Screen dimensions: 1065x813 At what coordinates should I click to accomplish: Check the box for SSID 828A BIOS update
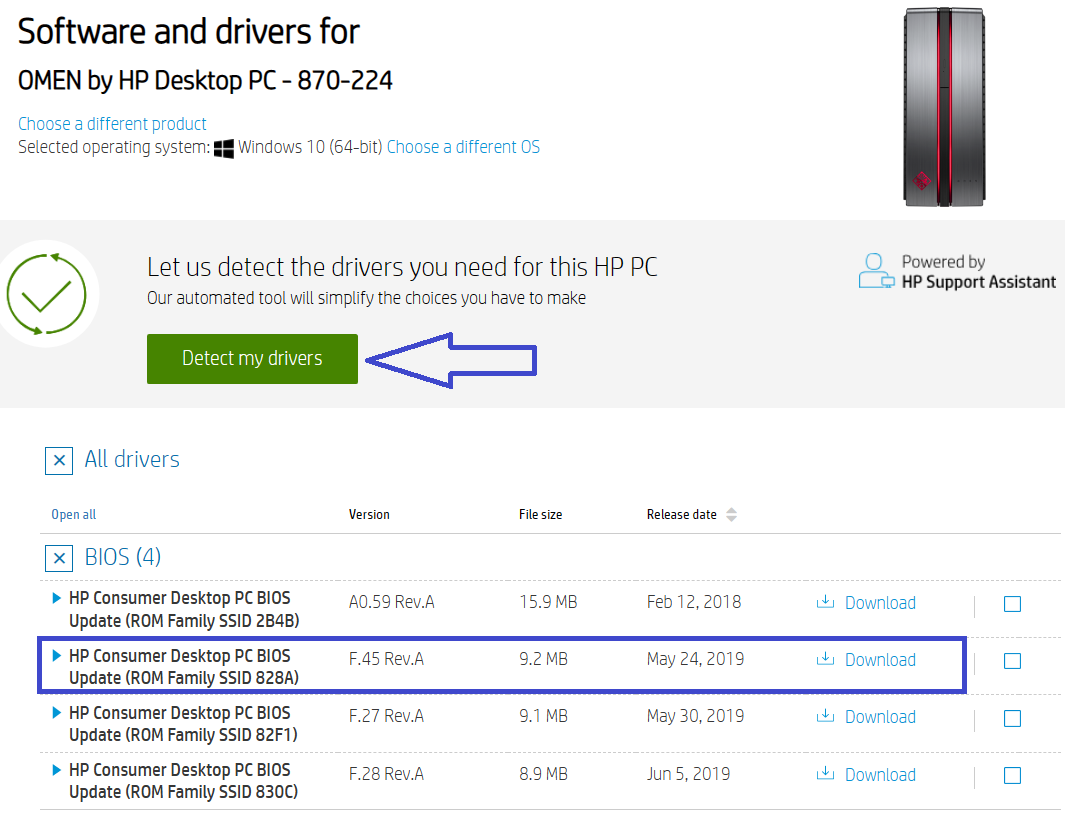tap(1011, 661)
